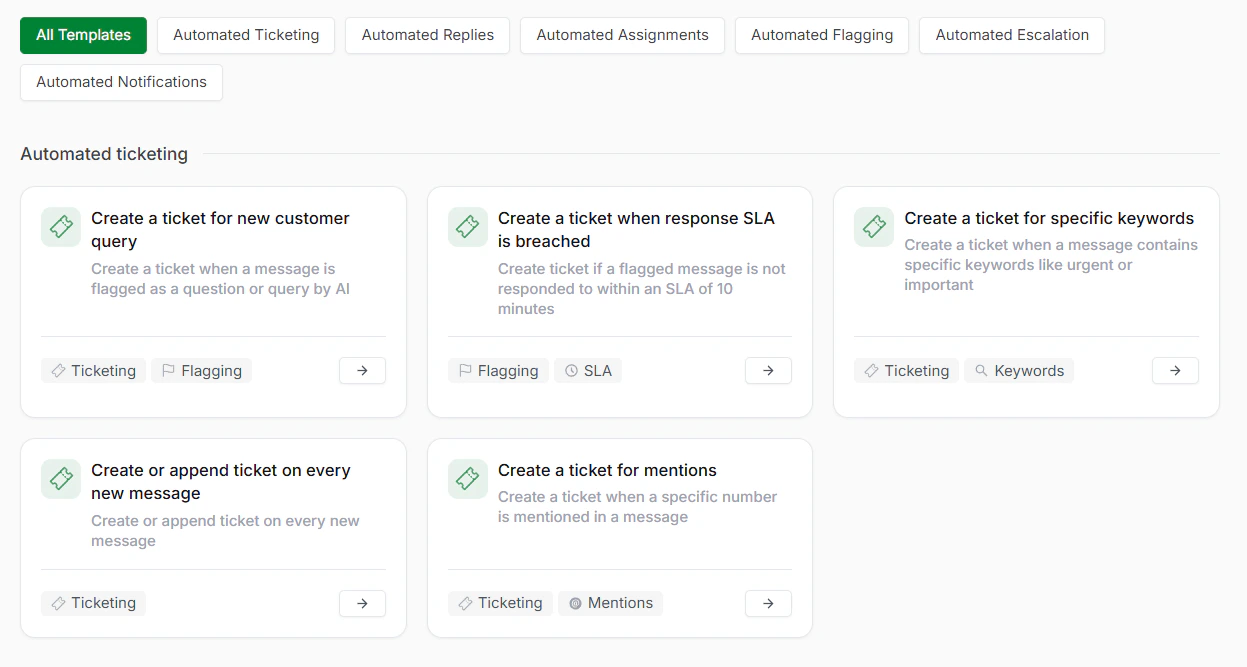Viewport: 1247px width, 667px height.
Task: Open SLA breached template with arrow button
Action: (768, 371)
